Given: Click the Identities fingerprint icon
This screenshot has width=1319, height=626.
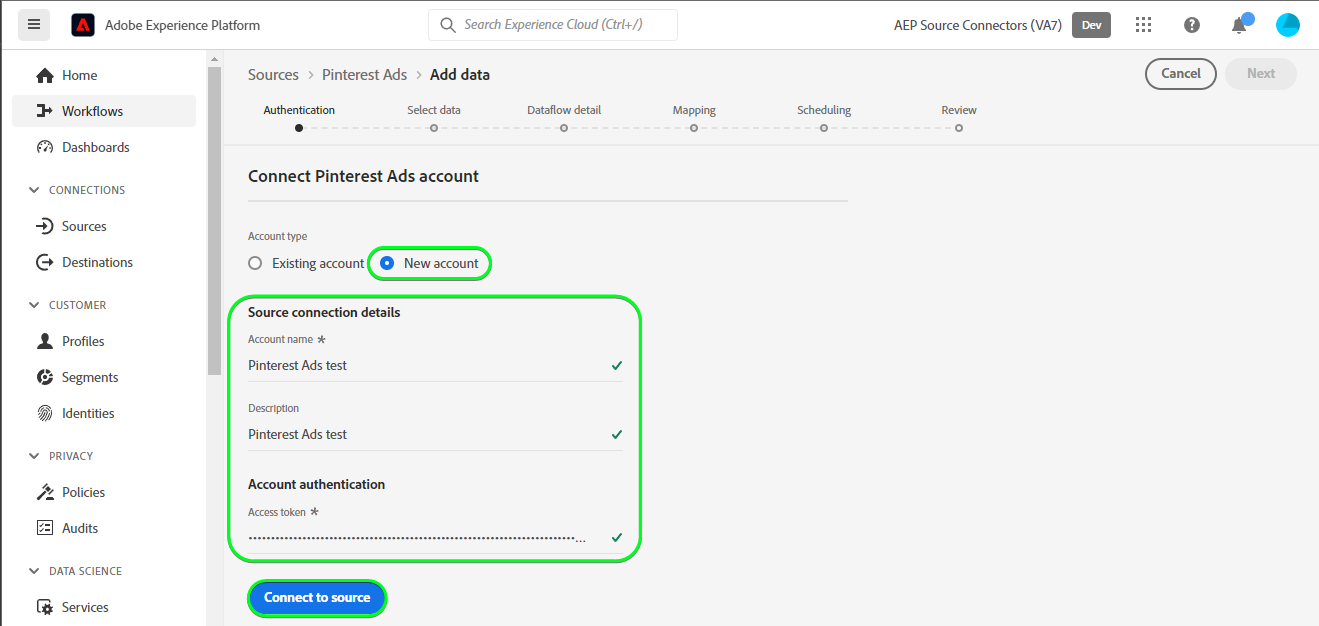Looking at the screenshot, I should click(x=44, y=413).
